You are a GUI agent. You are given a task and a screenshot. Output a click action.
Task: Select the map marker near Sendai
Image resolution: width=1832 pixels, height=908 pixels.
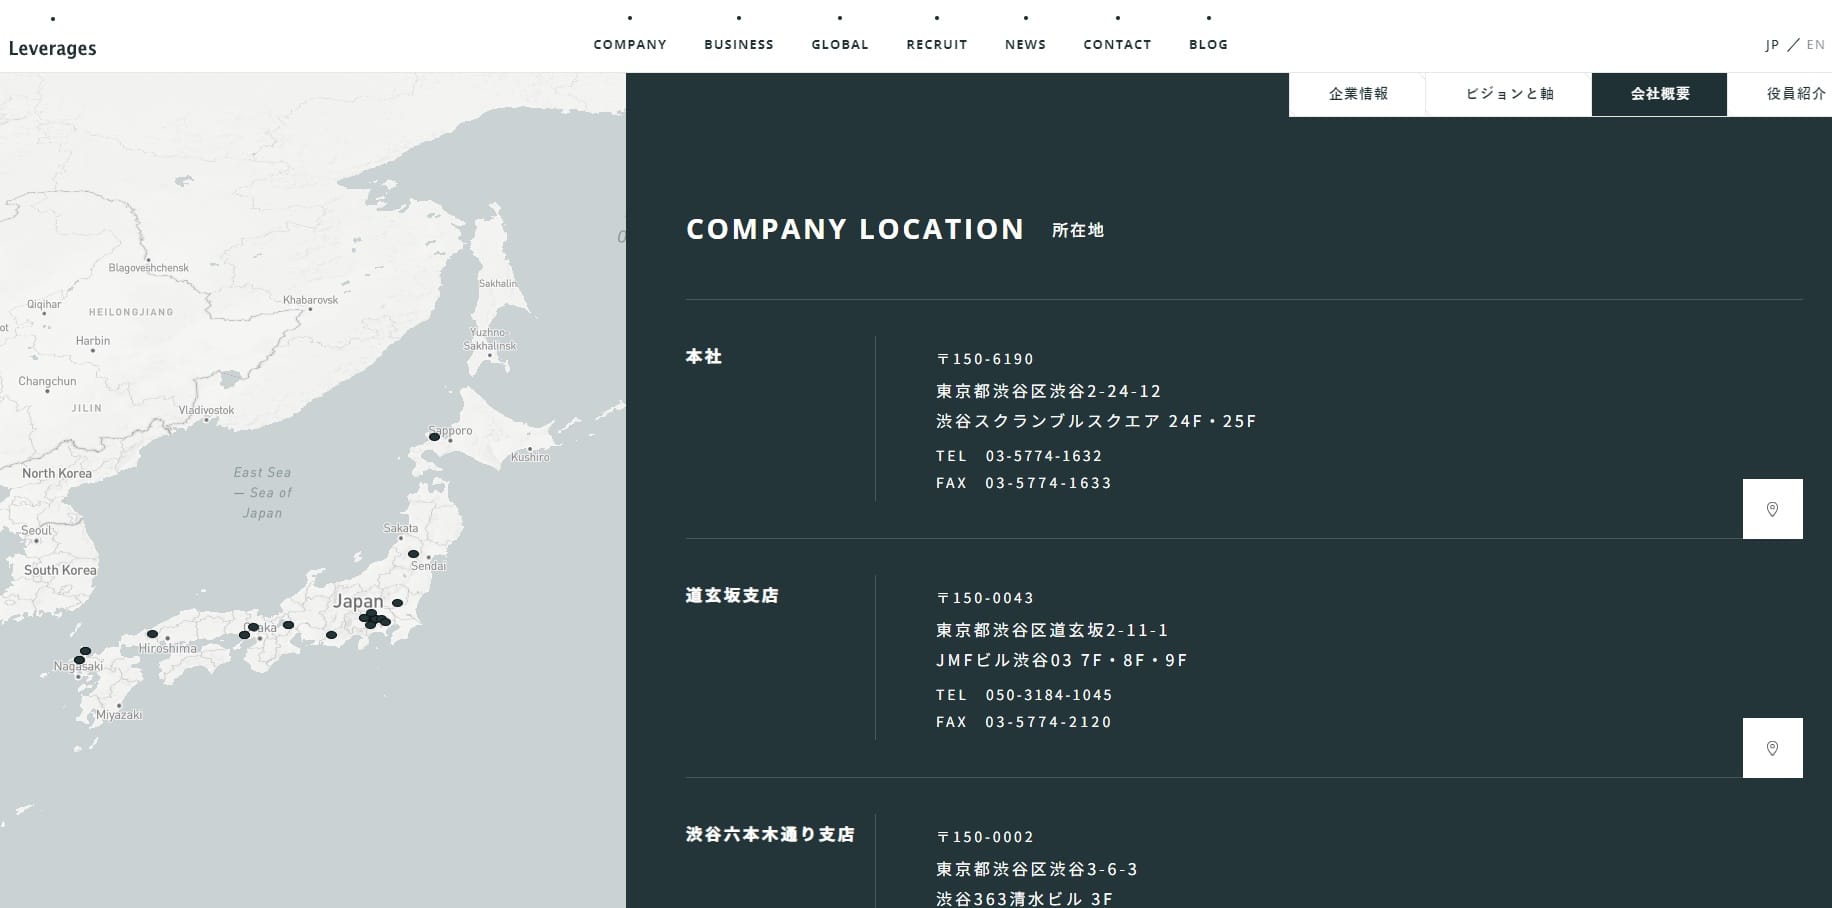coord(413,554)
